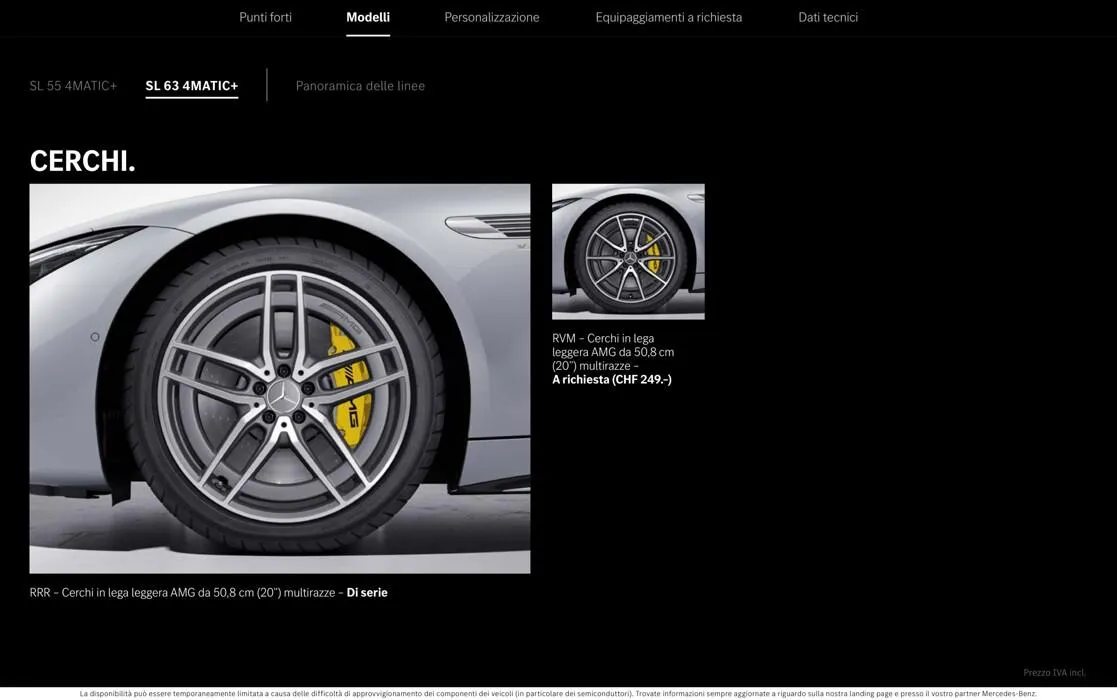Select the Personalizzazione section
The image size is (1117, 700).
click(491, 17)
